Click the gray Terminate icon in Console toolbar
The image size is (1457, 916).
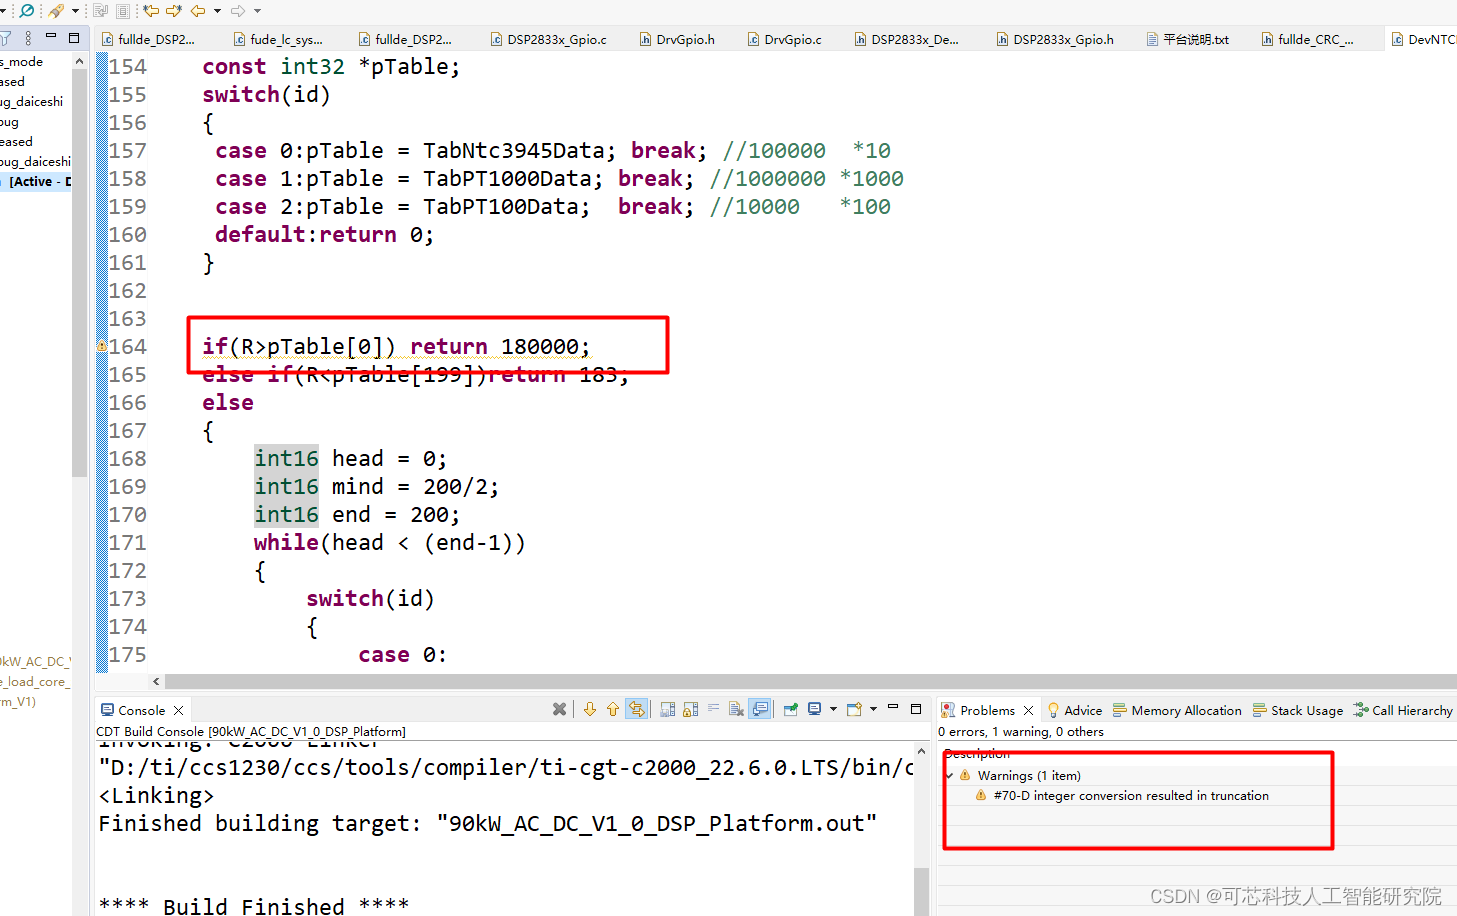tap(558, 709)
